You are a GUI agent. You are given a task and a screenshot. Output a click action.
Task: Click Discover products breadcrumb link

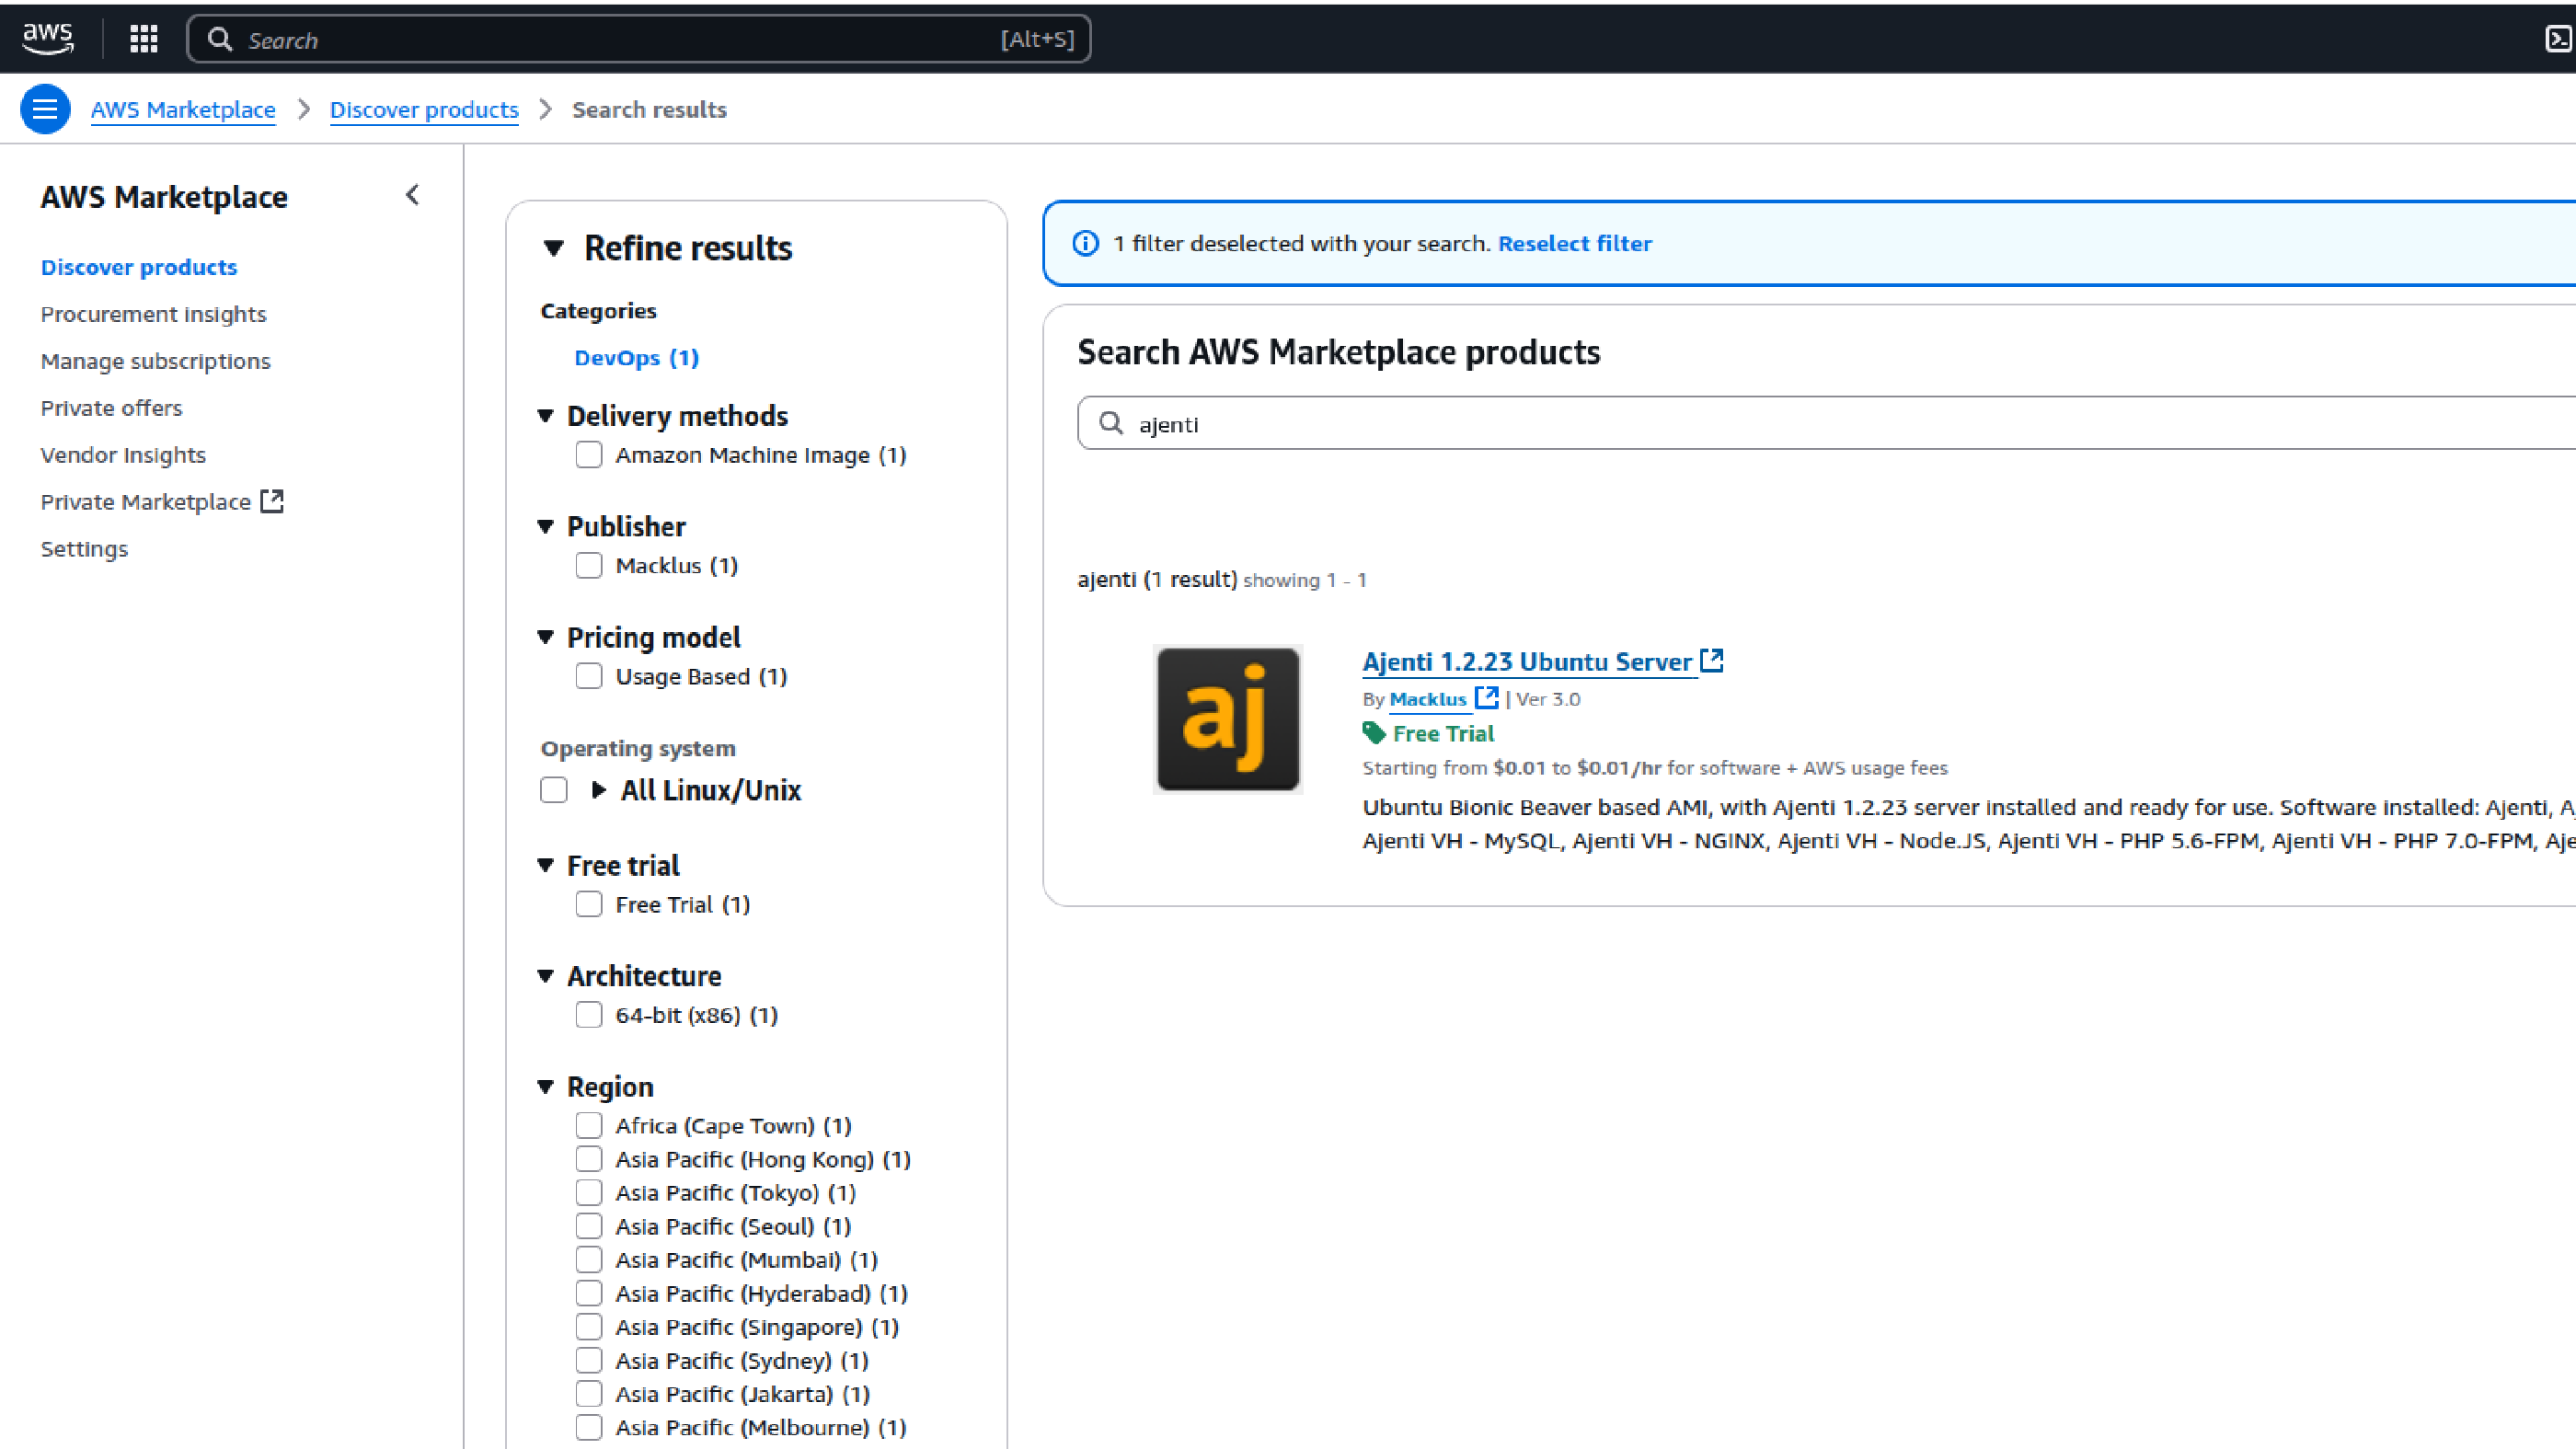424,109
